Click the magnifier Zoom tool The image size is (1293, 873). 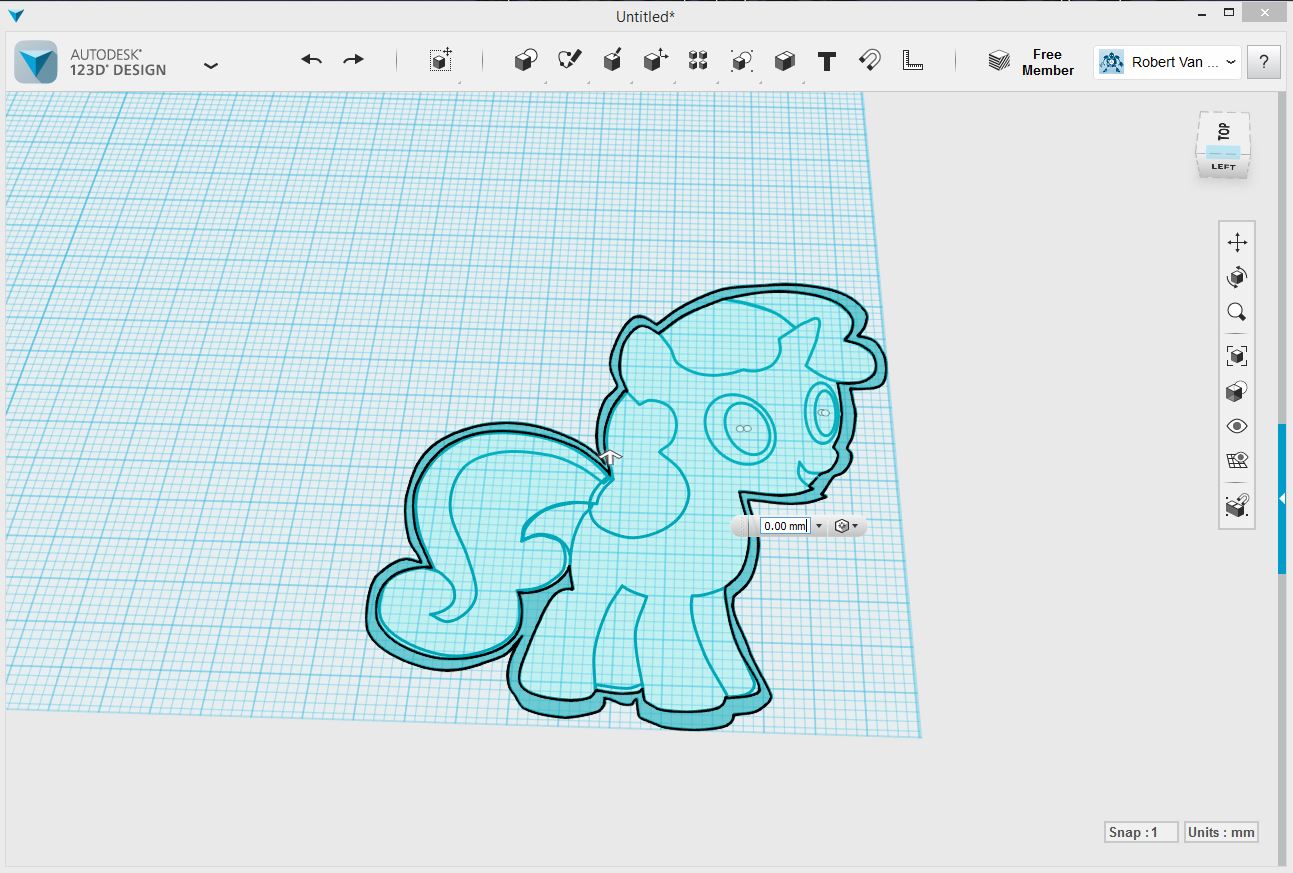click(x=1237, y=312)
